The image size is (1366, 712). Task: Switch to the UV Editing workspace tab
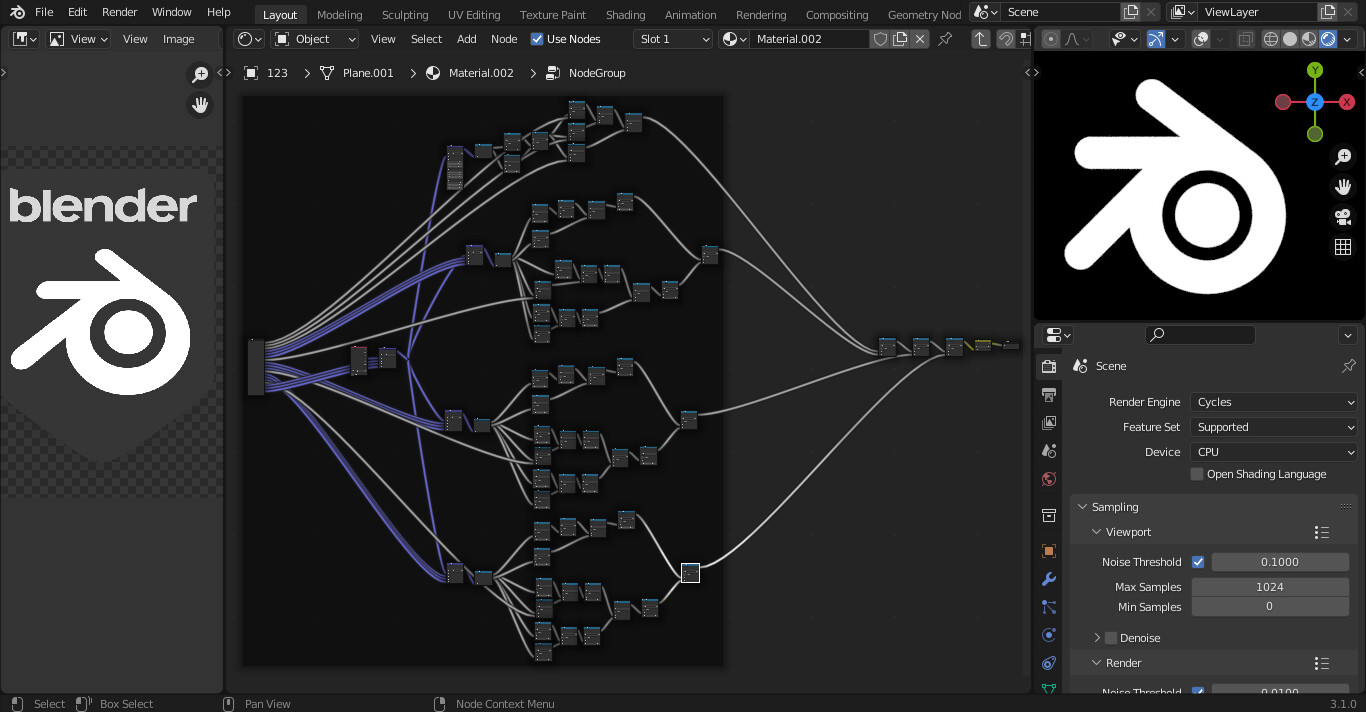[474, 15]
